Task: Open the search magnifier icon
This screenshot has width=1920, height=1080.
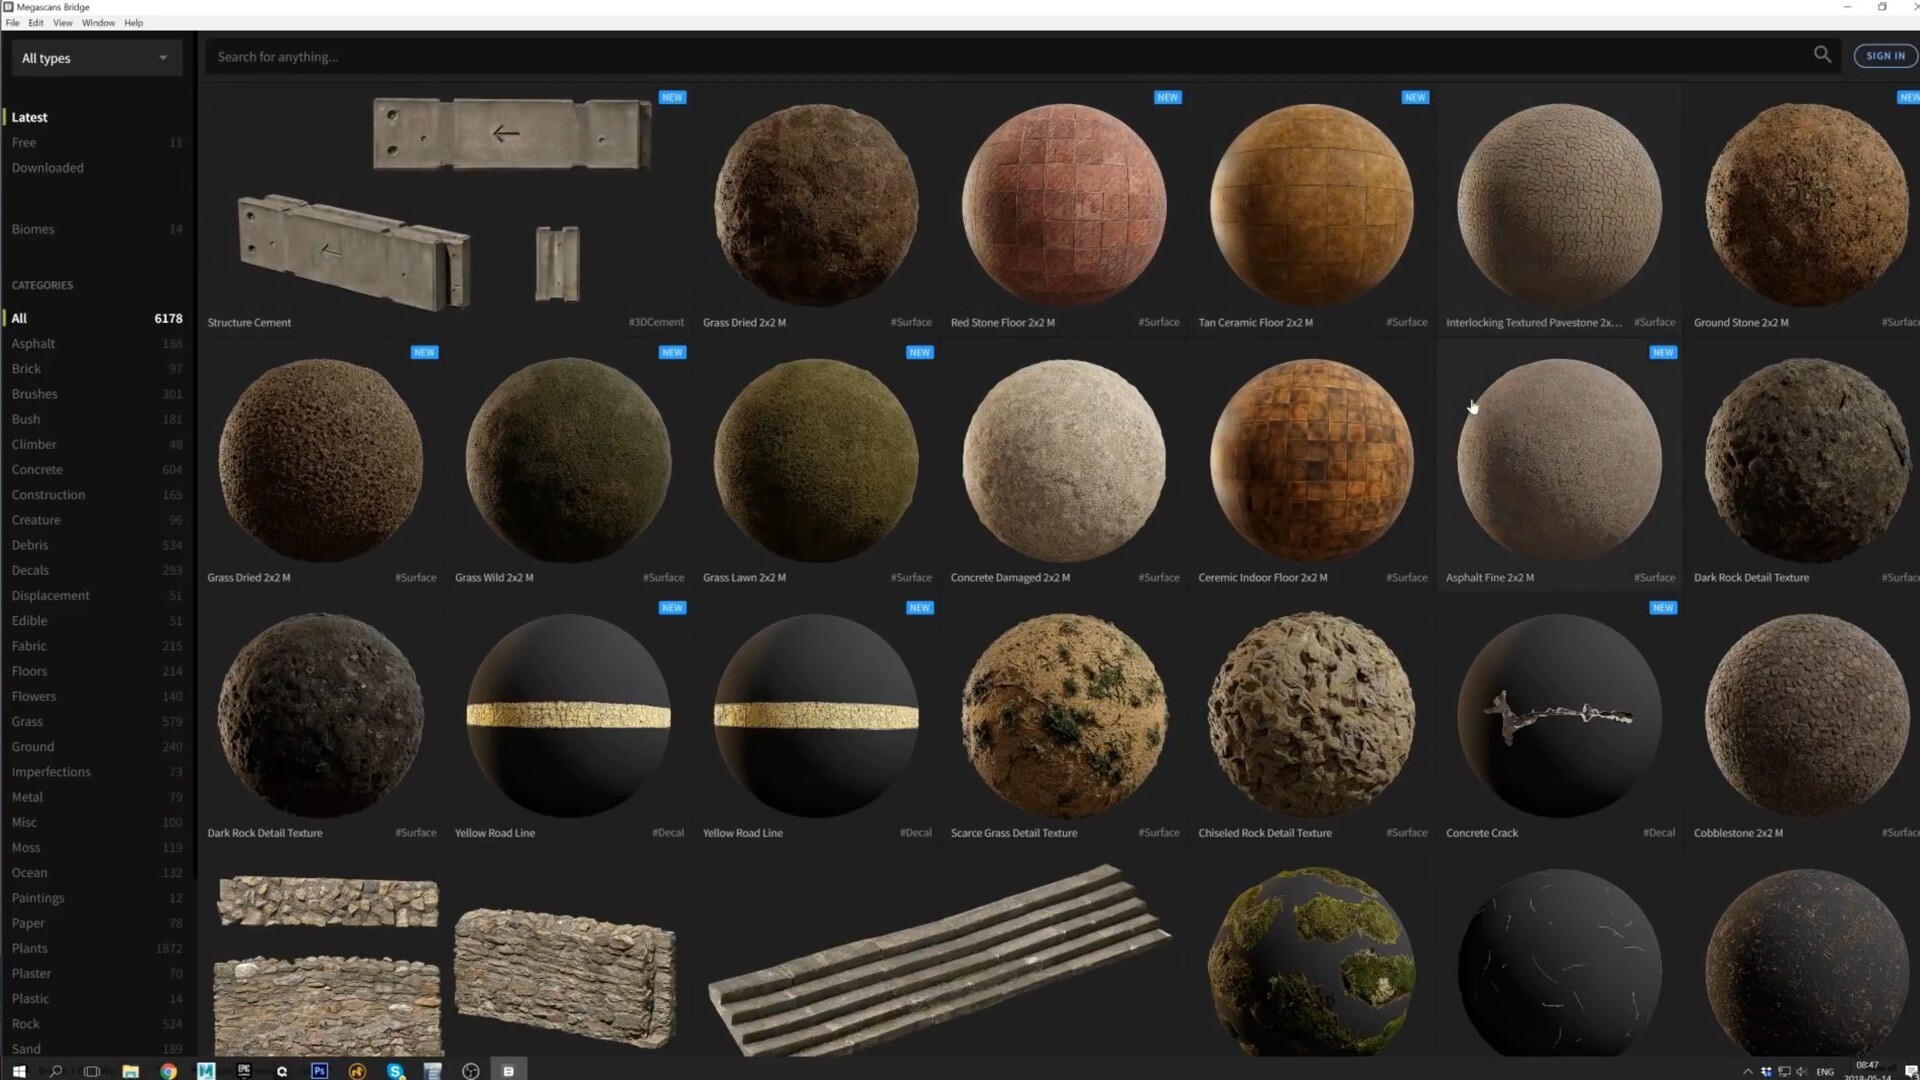Action: tap(1823, 55)
